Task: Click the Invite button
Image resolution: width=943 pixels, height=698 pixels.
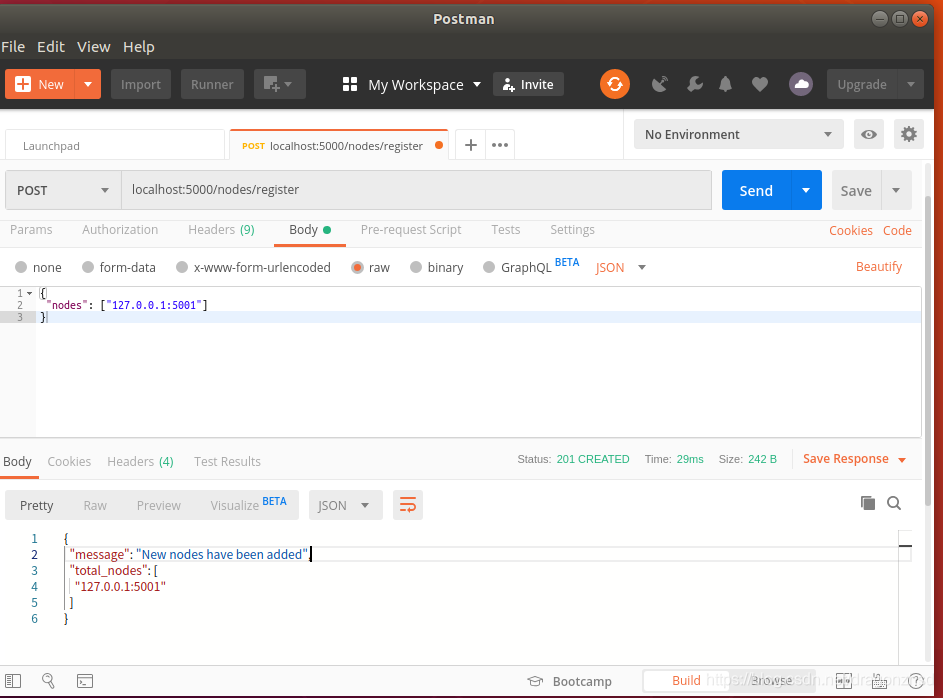Action: click(x=528, y=84)
